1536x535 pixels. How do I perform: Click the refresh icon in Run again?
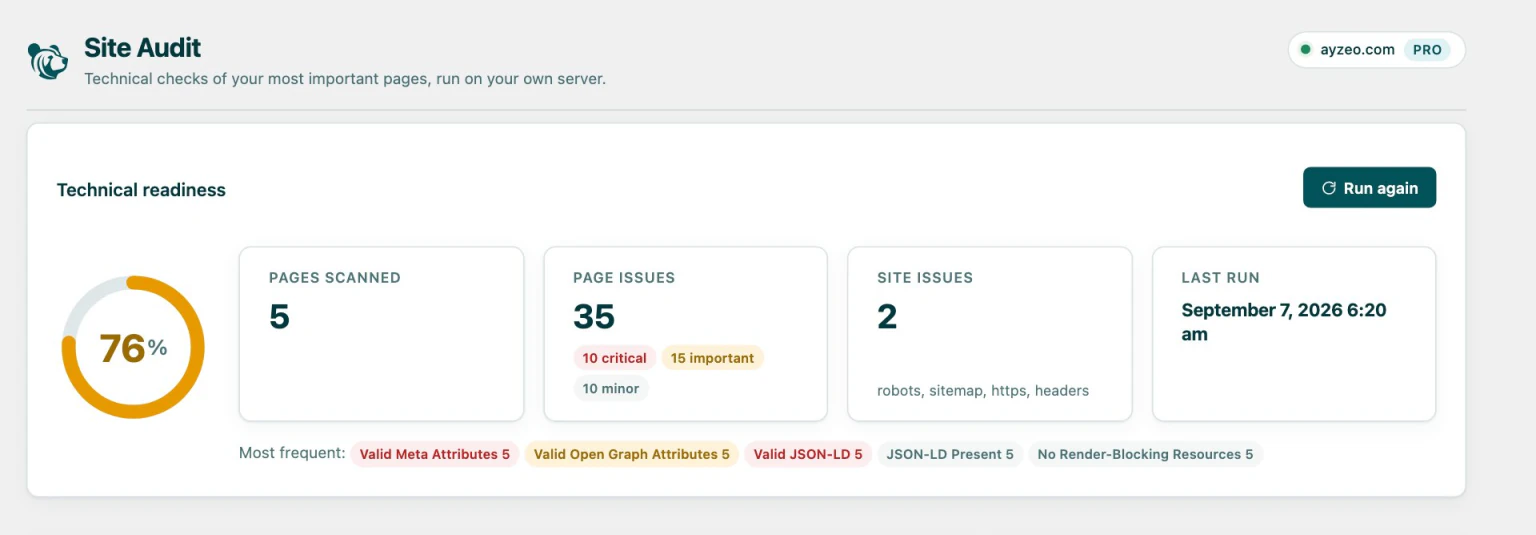(1329, 188)
